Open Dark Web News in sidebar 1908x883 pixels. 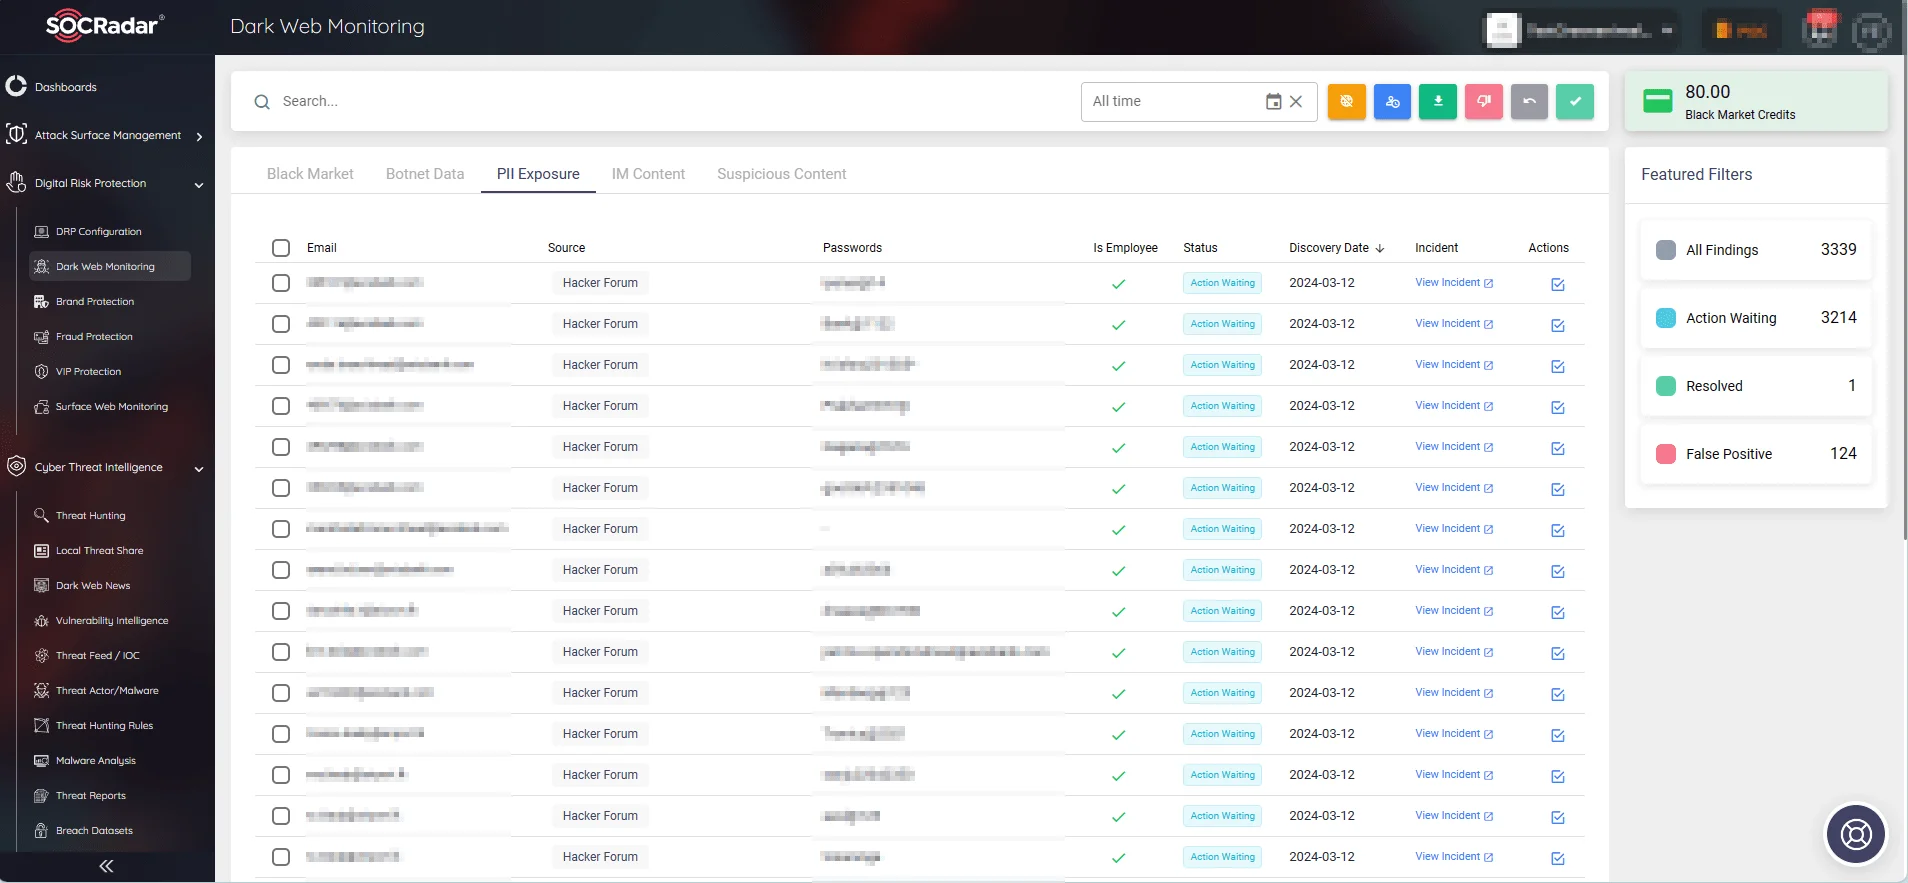(x=92, y=585)
